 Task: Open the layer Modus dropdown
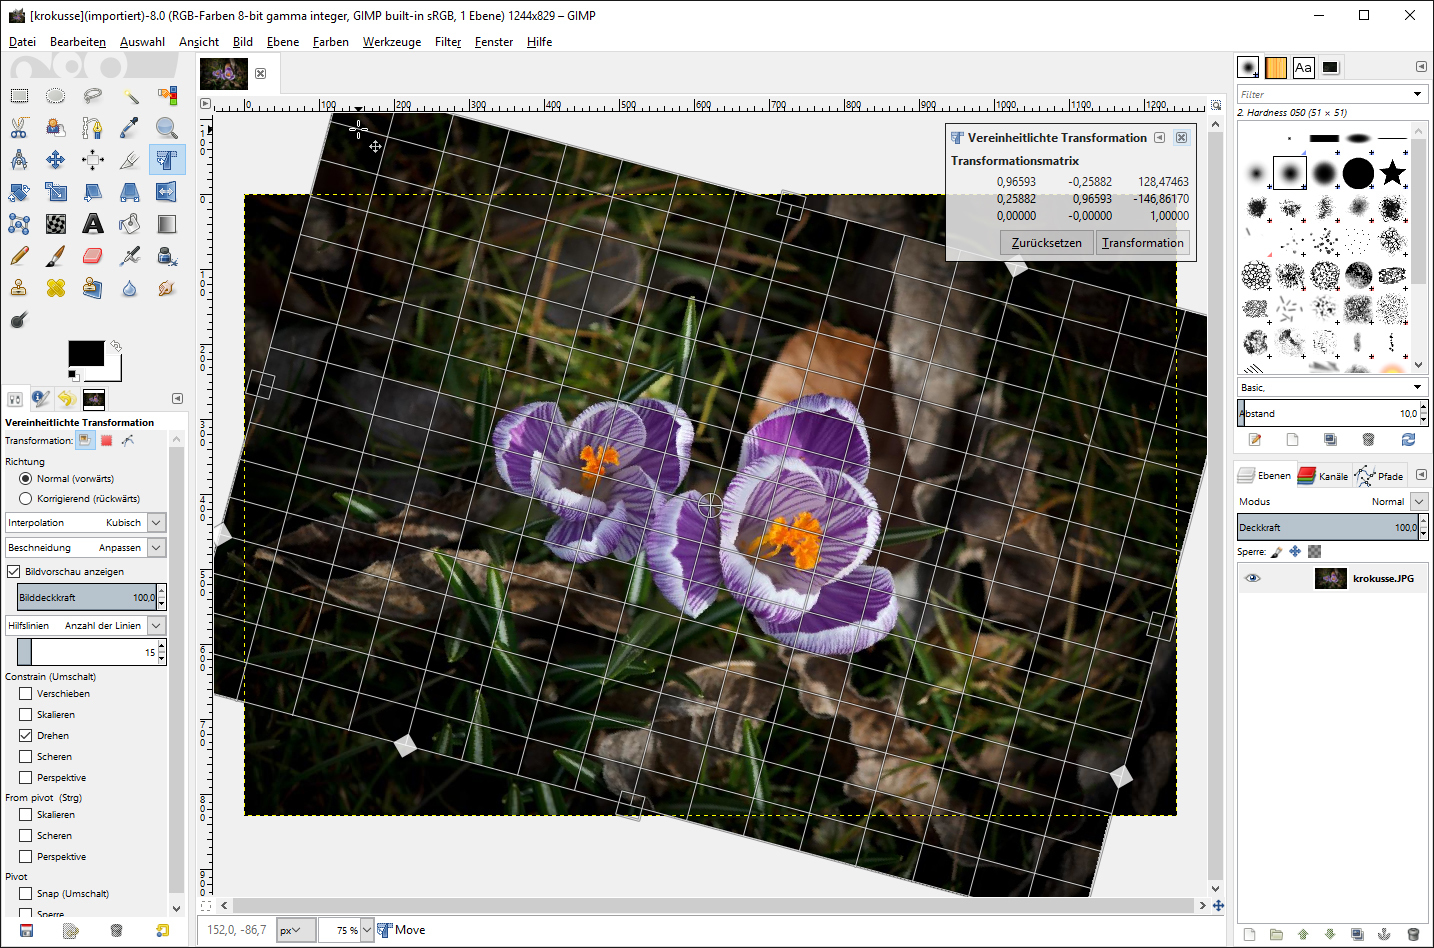1419,502
